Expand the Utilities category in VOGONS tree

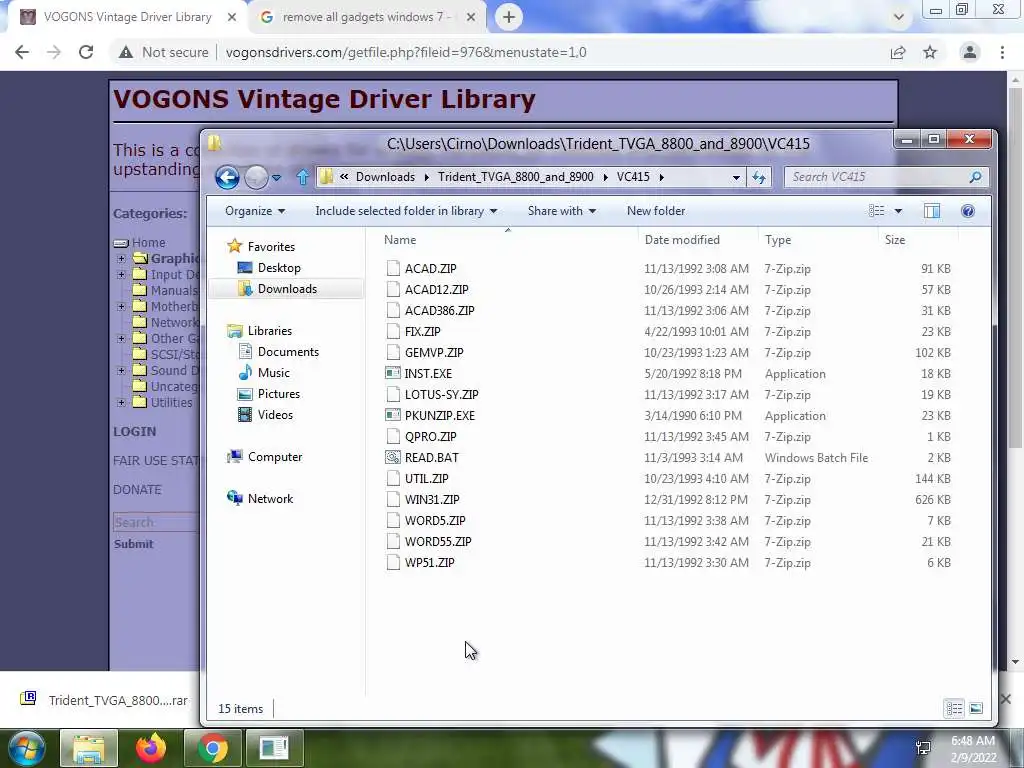pyautogui.click(x=121, y=402)
